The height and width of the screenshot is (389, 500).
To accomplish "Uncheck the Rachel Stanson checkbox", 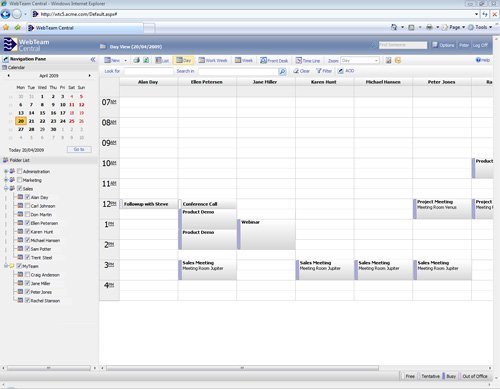I will pos(28,300).
